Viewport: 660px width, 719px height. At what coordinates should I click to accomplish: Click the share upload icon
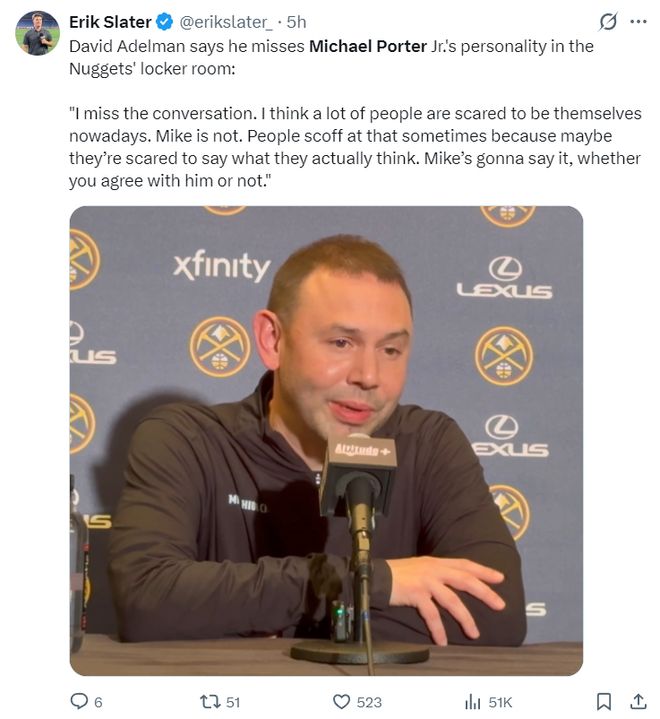(638, 702)
